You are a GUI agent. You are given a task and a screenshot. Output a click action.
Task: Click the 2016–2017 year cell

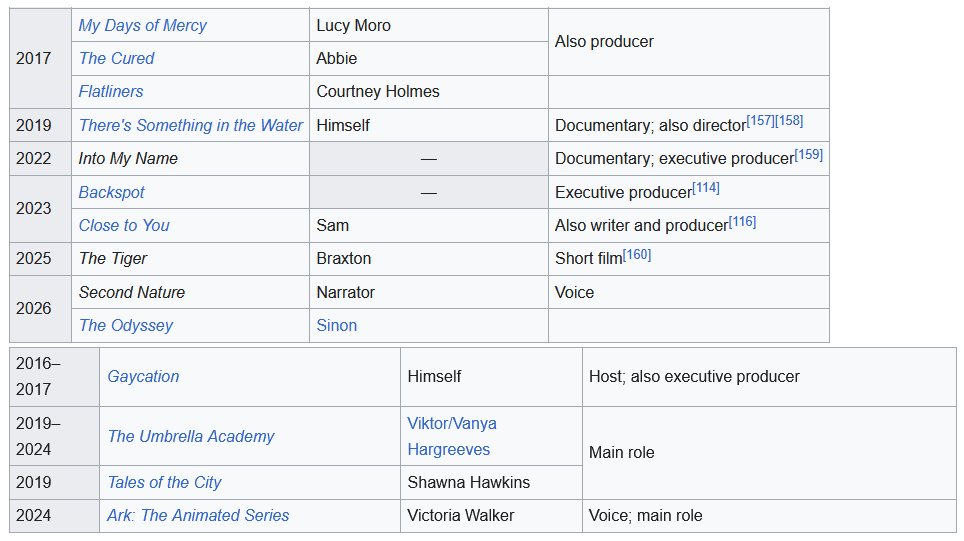[x=55, y=376]
